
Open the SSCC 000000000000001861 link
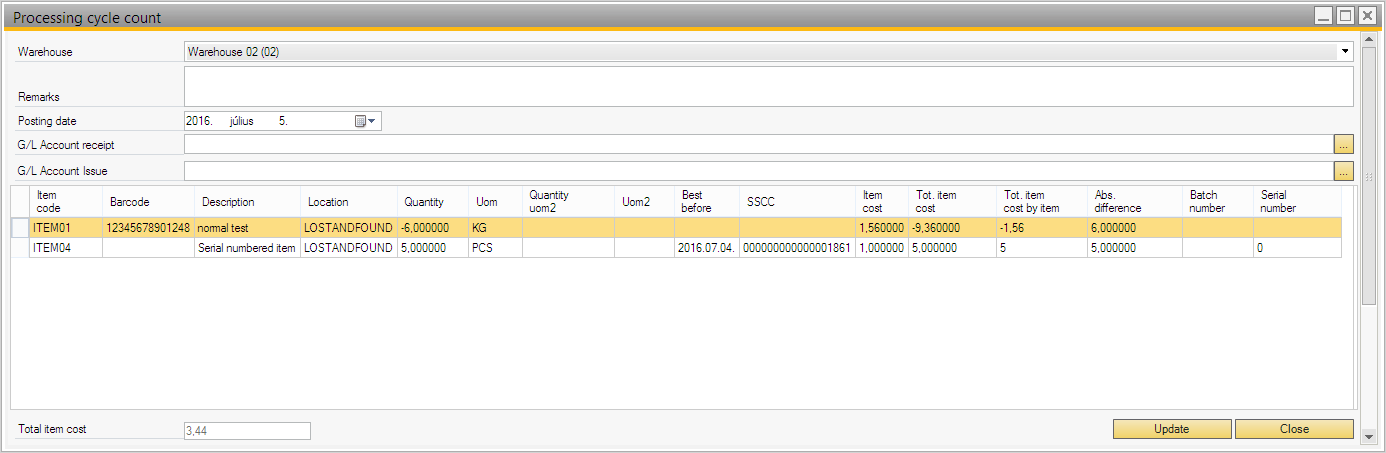[x=797, y=248]
